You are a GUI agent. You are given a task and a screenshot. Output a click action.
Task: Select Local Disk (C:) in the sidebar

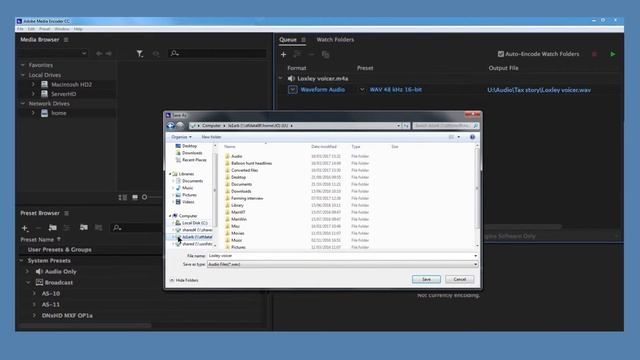coord(194,223)
